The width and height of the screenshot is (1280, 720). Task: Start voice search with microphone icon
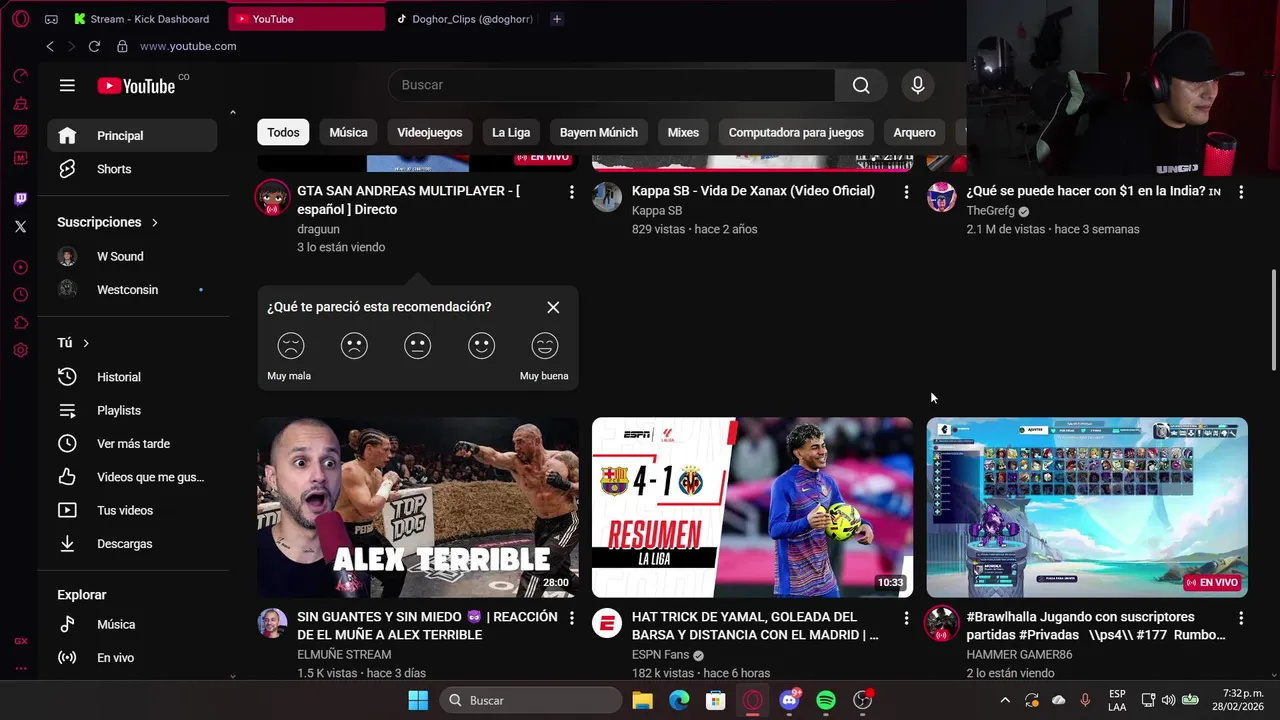pyautogui.click(x=918, y=85)
